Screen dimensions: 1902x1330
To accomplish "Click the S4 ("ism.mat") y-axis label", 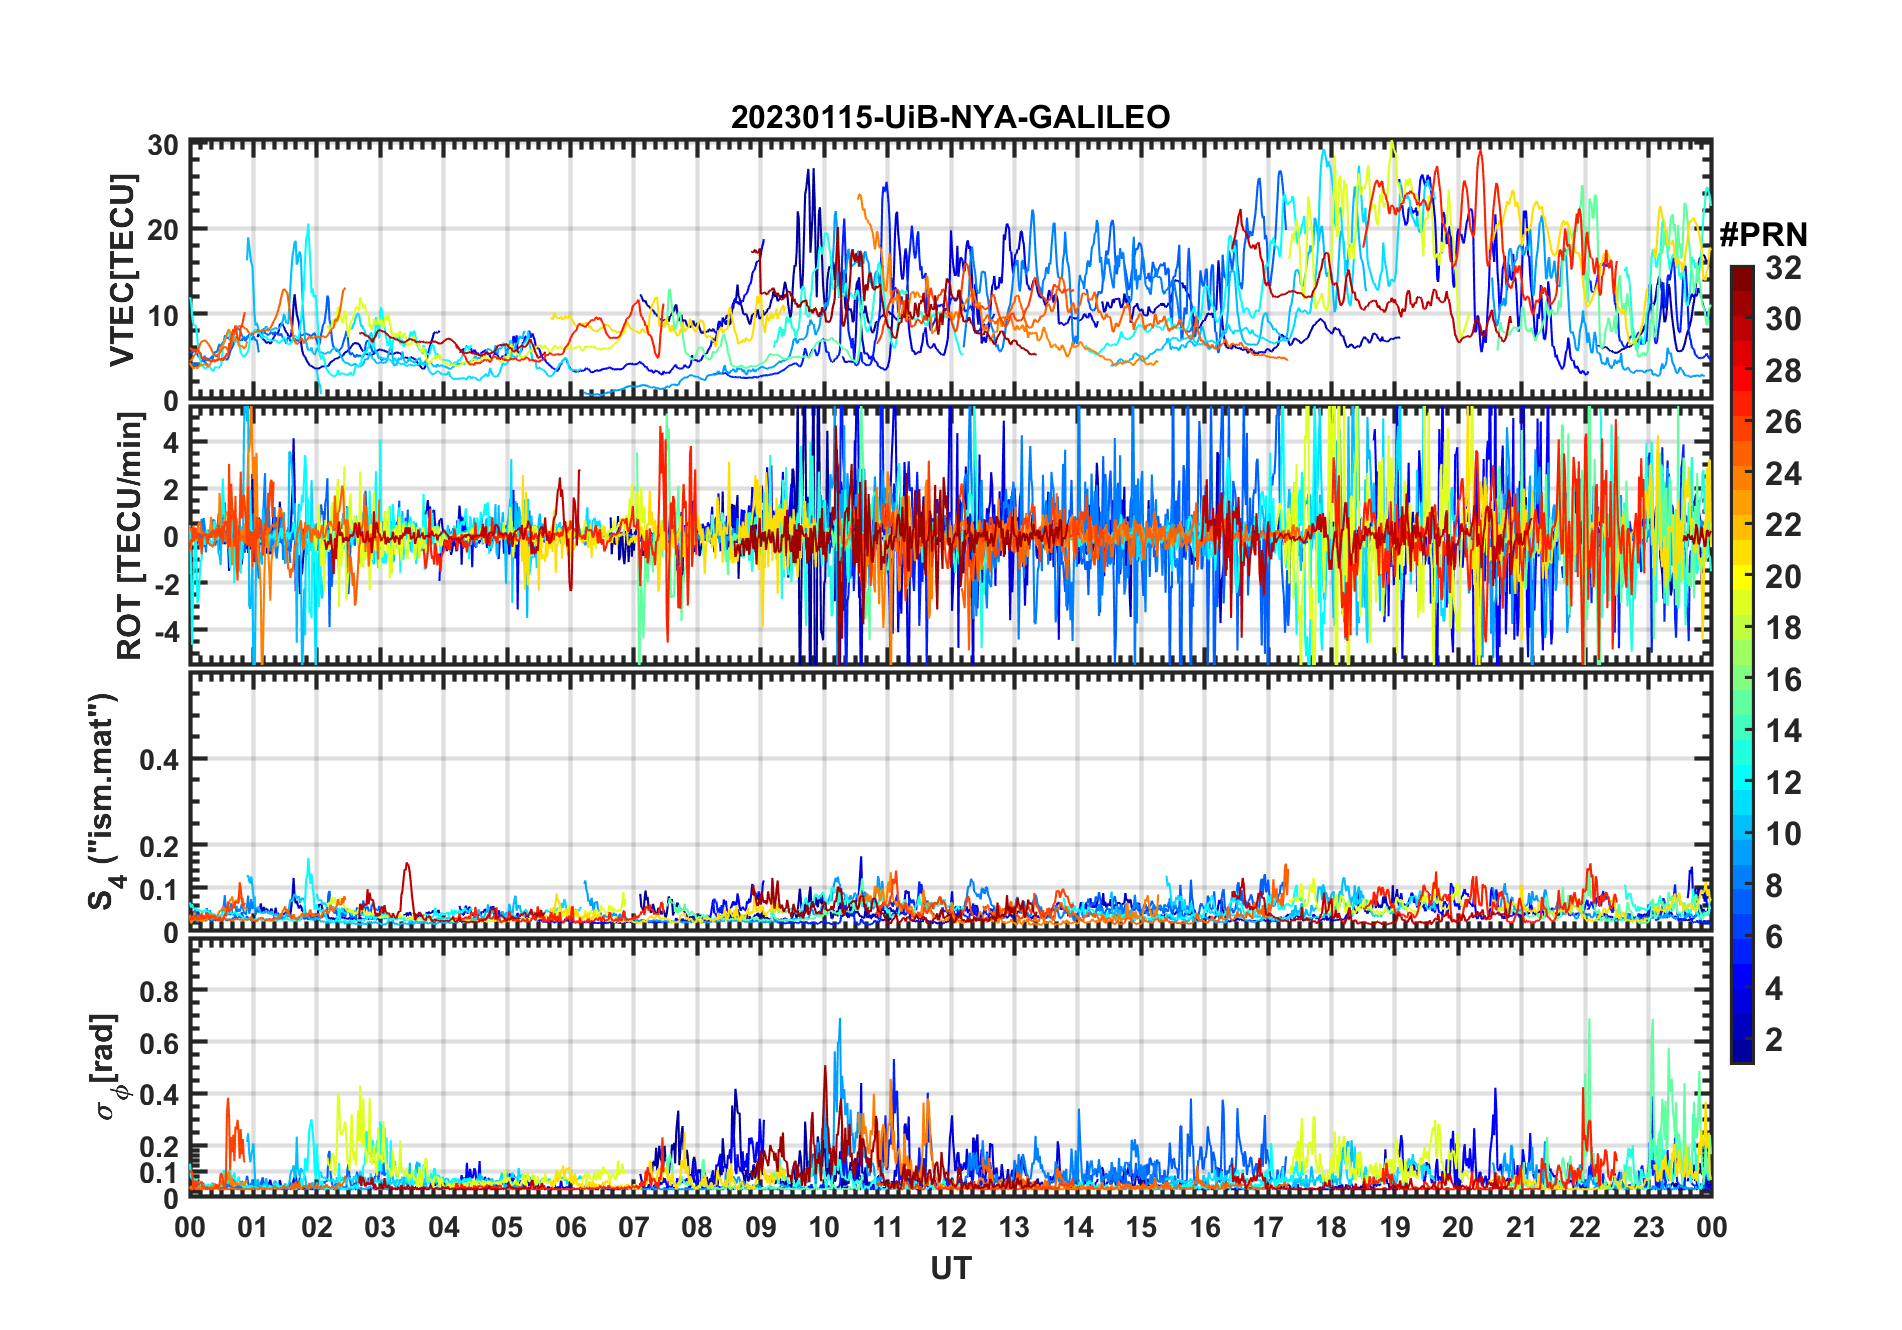I will tap(104, 802).
